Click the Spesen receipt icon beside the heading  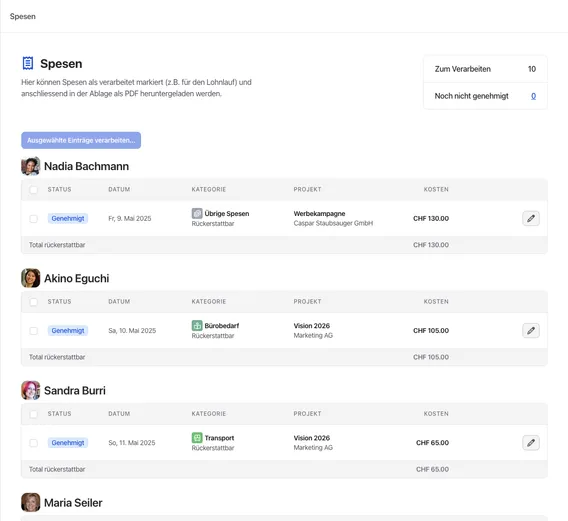pos(28,63)
